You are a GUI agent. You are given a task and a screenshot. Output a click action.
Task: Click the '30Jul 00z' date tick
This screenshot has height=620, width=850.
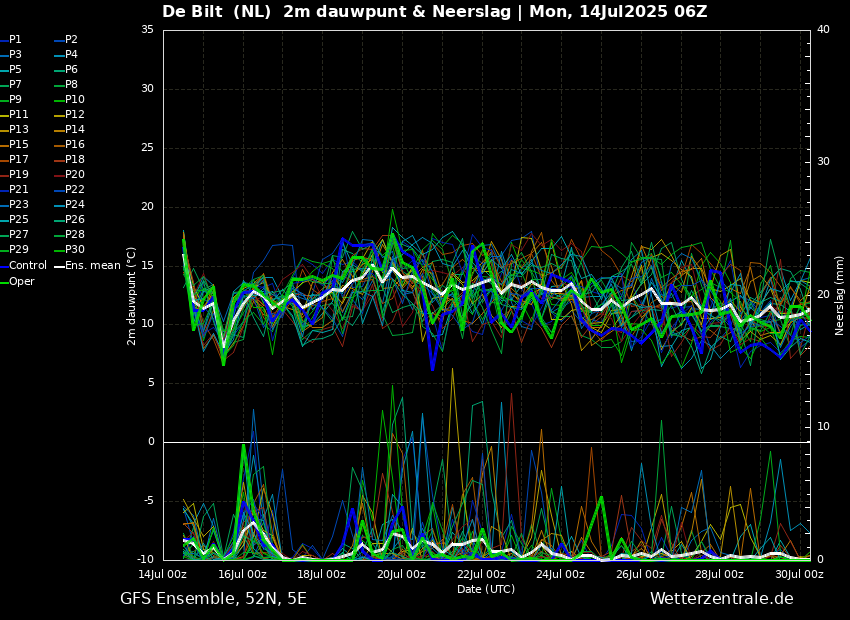[799, 574]
